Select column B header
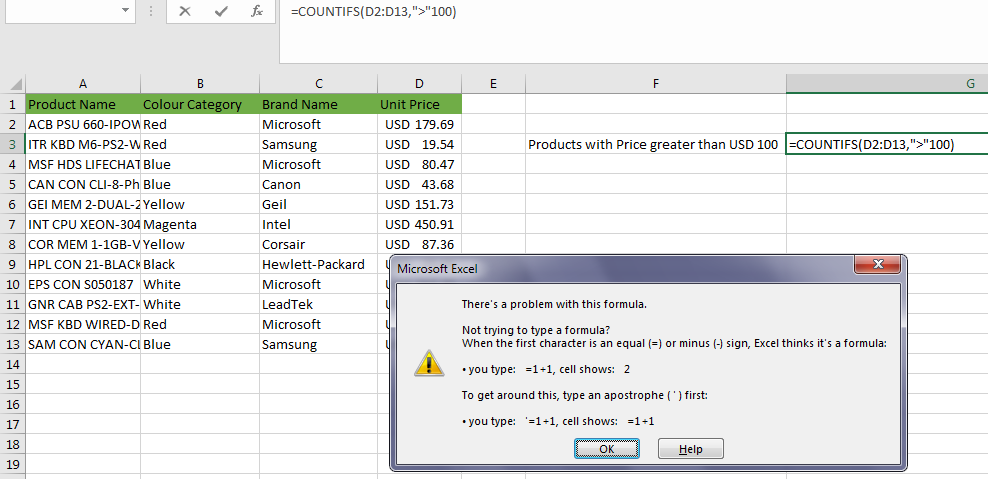Viewport: 988px width, 479px height. click(x=200, y=84)
